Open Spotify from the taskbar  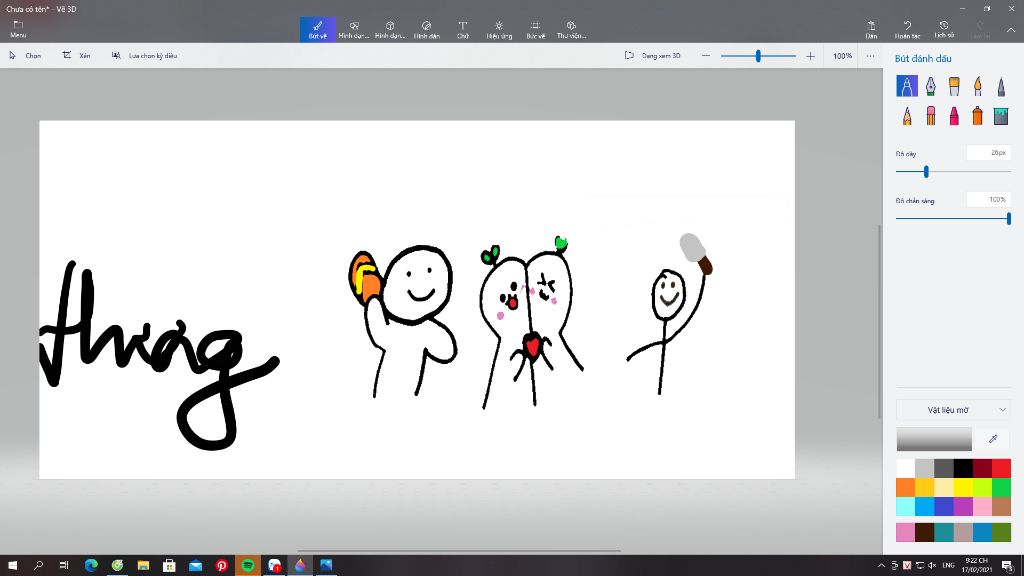tap(248, 565)
